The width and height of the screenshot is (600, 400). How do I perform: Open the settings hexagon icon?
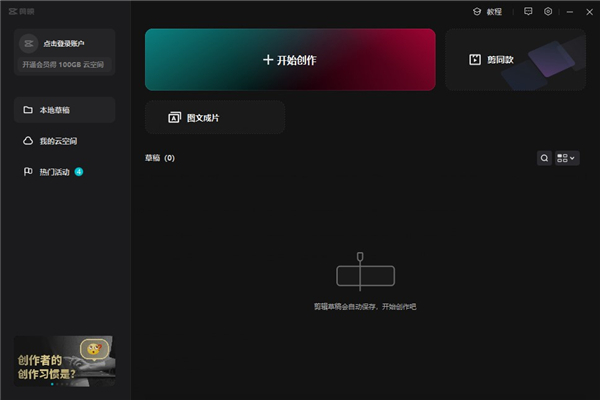pyautogui.click(x=548, y=11)
